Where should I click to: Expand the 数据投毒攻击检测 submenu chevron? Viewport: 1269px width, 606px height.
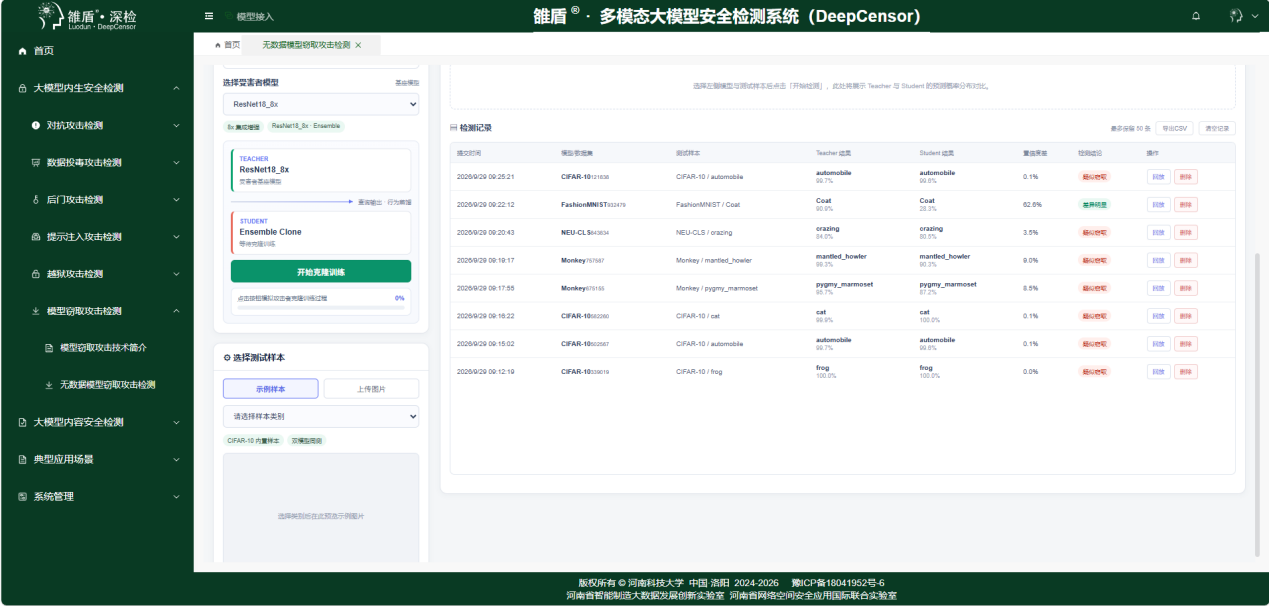[177, 162]
